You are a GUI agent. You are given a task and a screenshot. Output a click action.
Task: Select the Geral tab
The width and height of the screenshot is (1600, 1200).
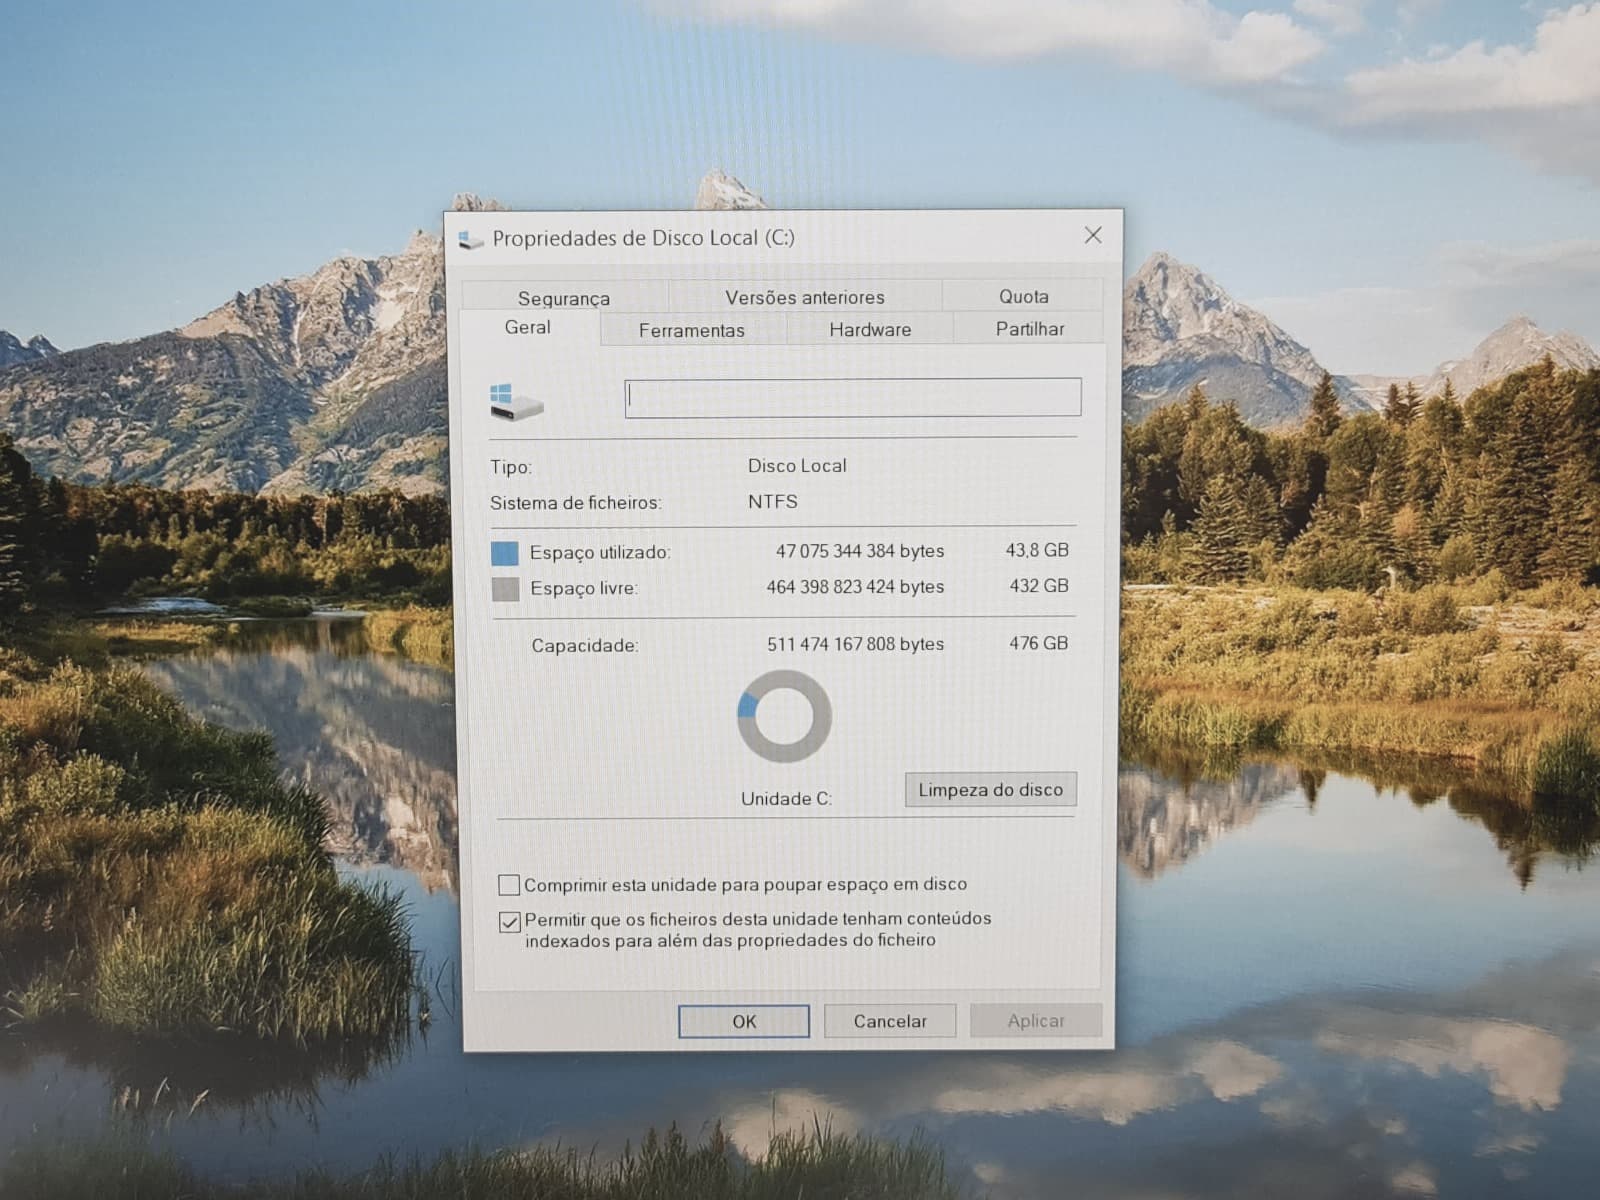pyautogui.click(x=528, y=327)
